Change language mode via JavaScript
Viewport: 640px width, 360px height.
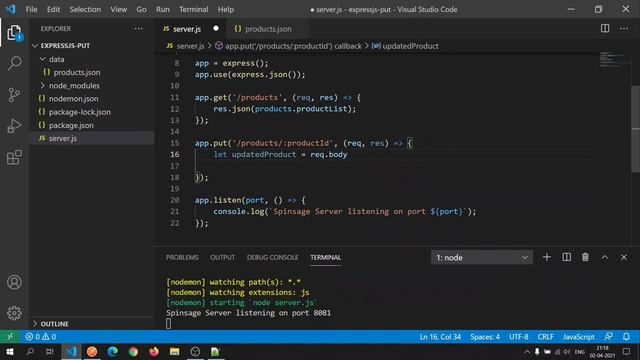click(x=578, y=337)
